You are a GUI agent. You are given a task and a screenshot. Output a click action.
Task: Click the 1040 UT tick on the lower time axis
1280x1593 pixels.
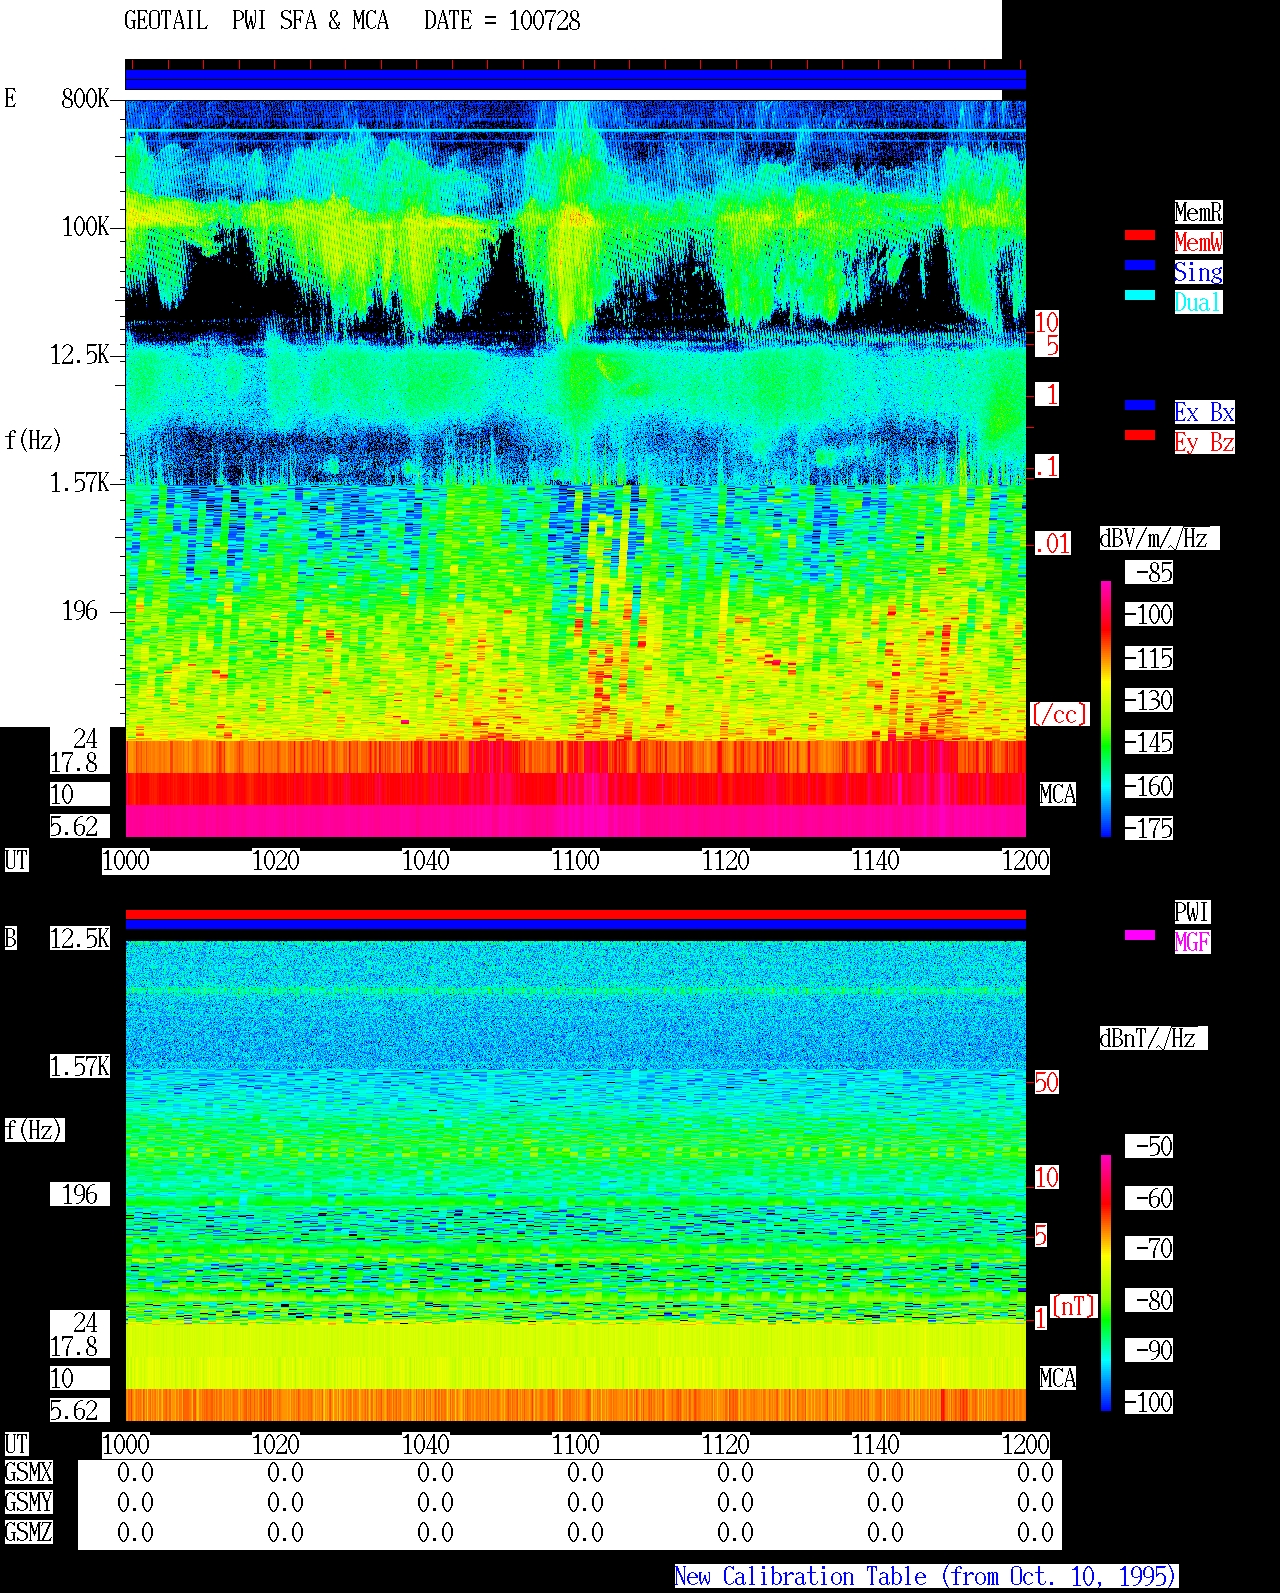click(x=426, y=1445)
